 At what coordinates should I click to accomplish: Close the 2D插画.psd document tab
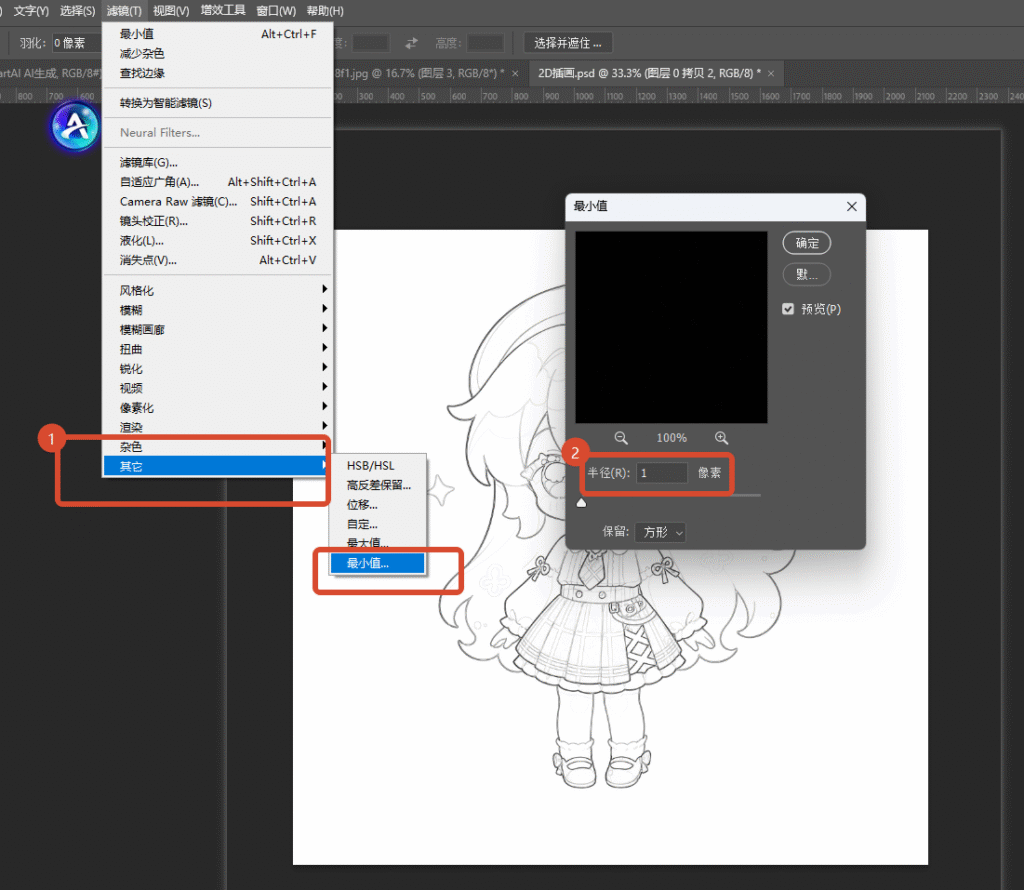(x=771, y=73)
